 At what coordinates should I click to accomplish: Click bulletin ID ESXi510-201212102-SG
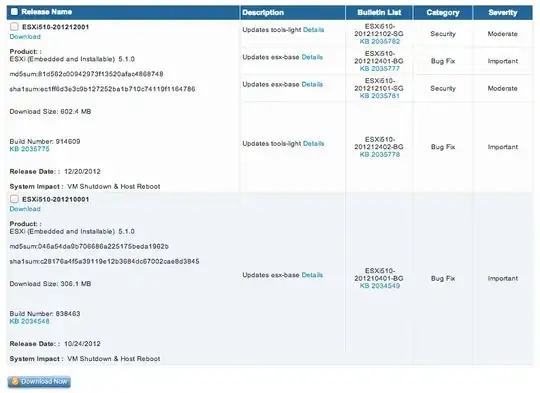tap(379, 30)
